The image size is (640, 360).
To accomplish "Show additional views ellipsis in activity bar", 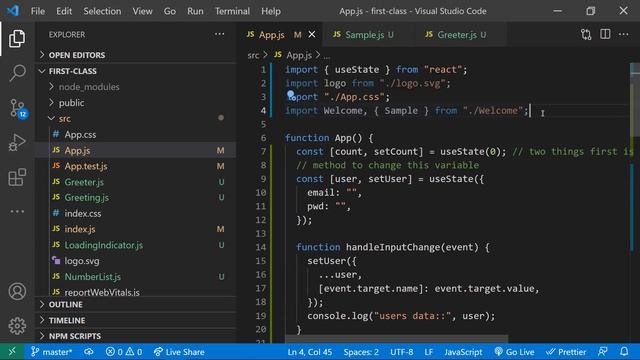I will (x=17, y=211).
